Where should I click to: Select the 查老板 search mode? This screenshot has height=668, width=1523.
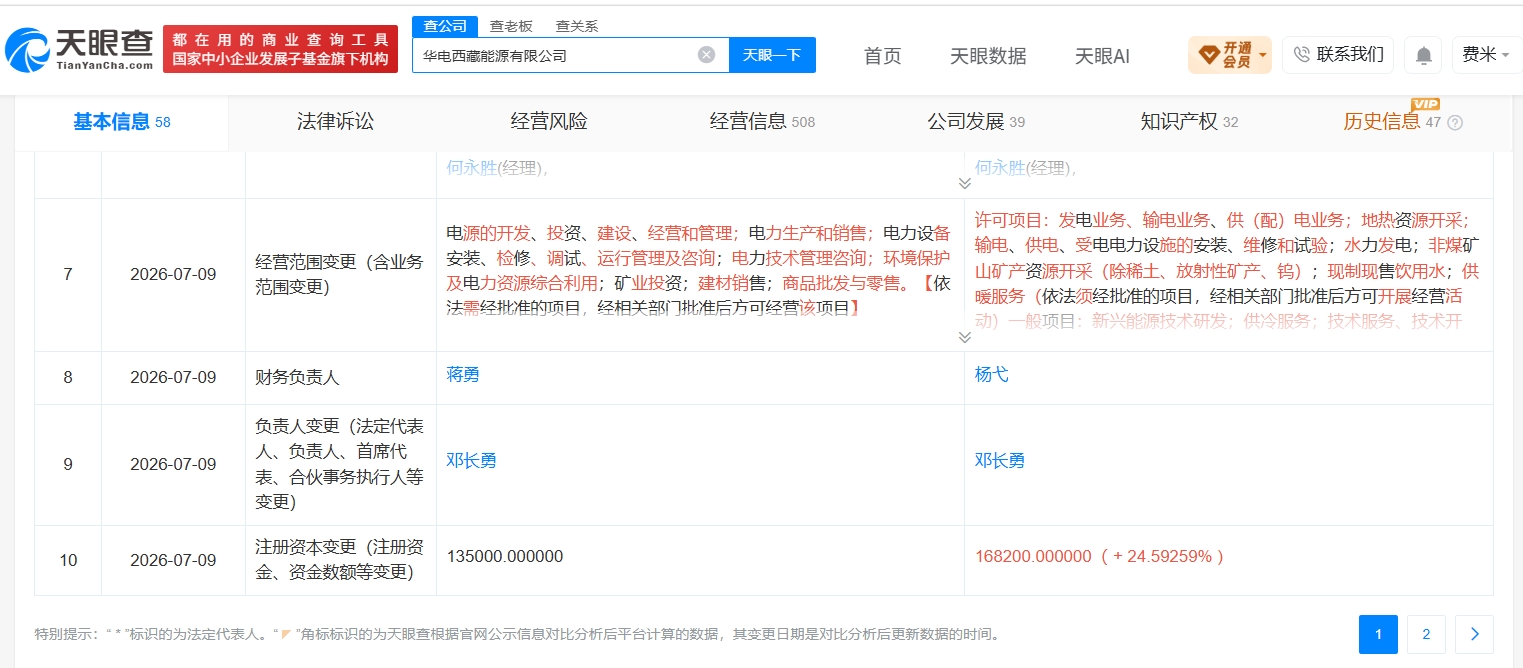(x=511, y=26)
